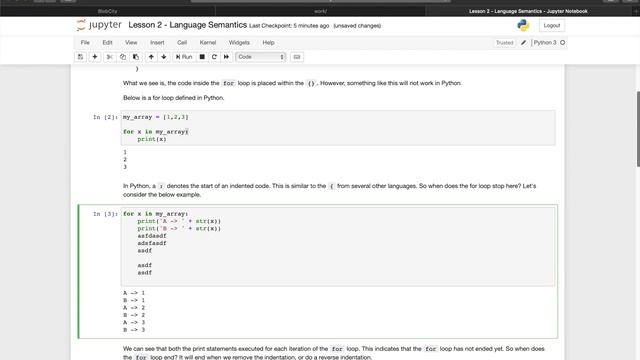
Task: Click into code cell In [2]
Action: [338, 128]
